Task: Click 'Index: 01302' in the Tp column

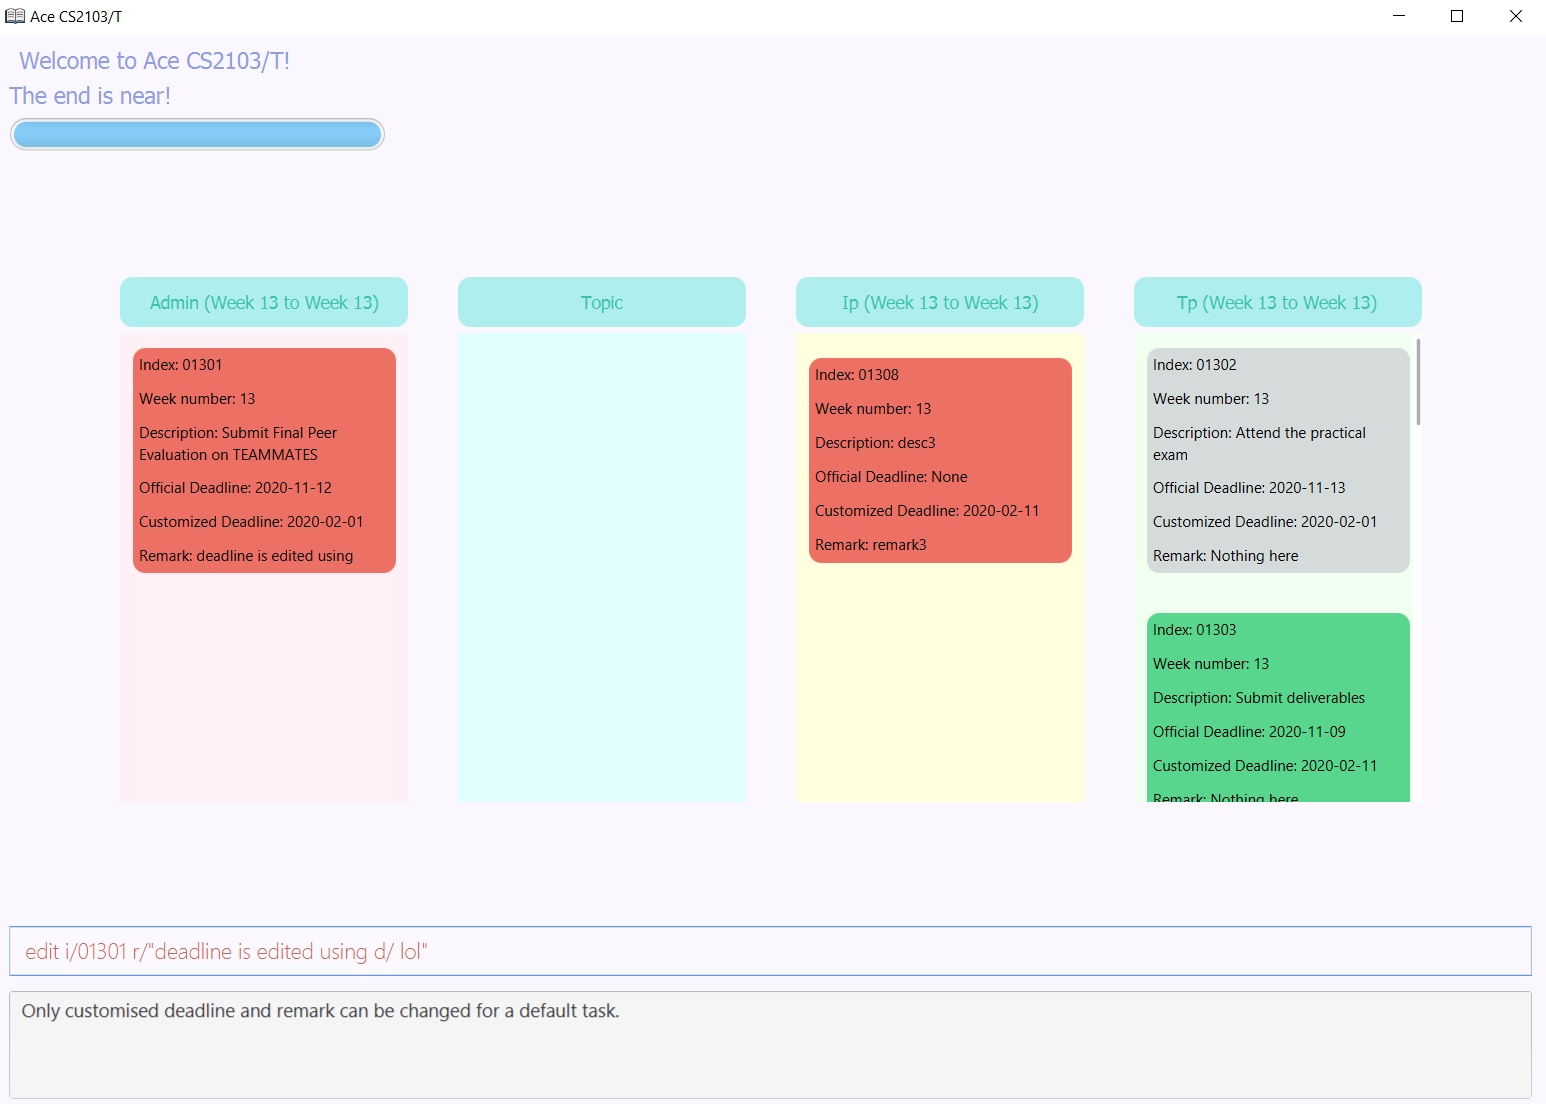Action: coord(1195,365)
